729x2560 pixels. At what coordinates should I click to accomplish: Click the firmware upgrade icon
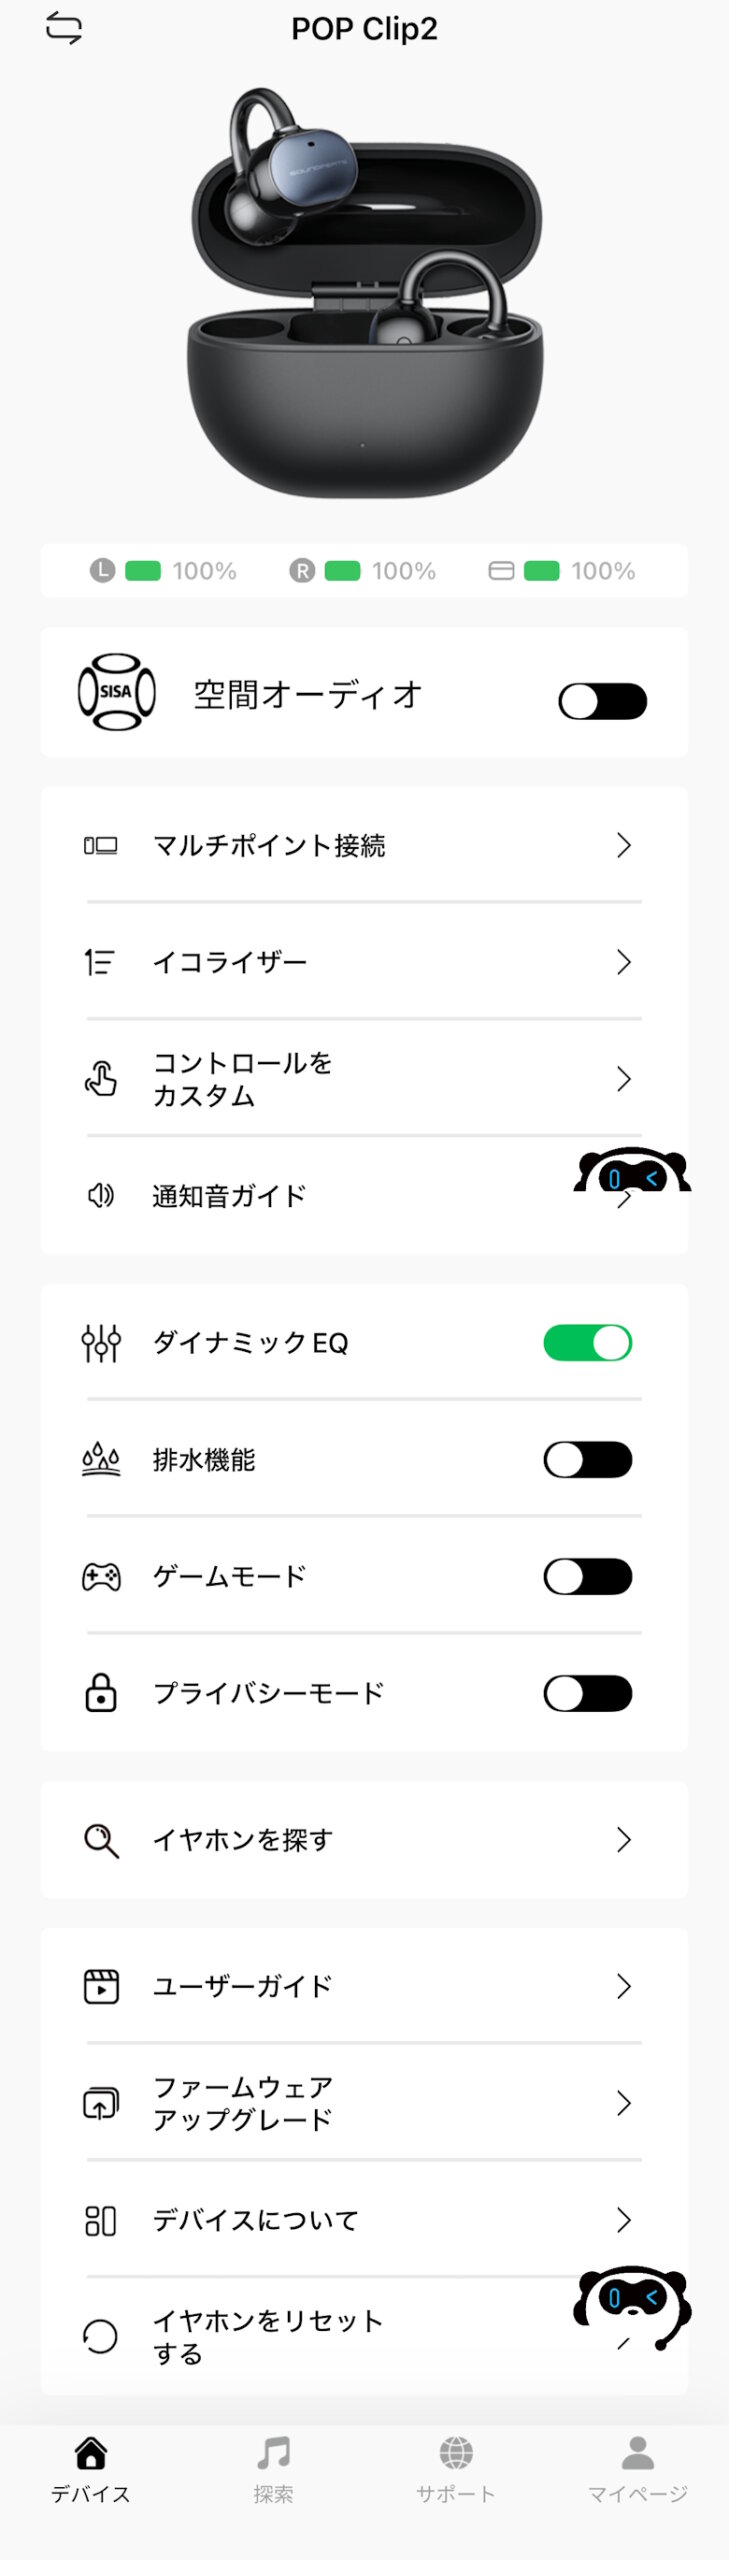pyautogui.click(x=100, y=2103)
